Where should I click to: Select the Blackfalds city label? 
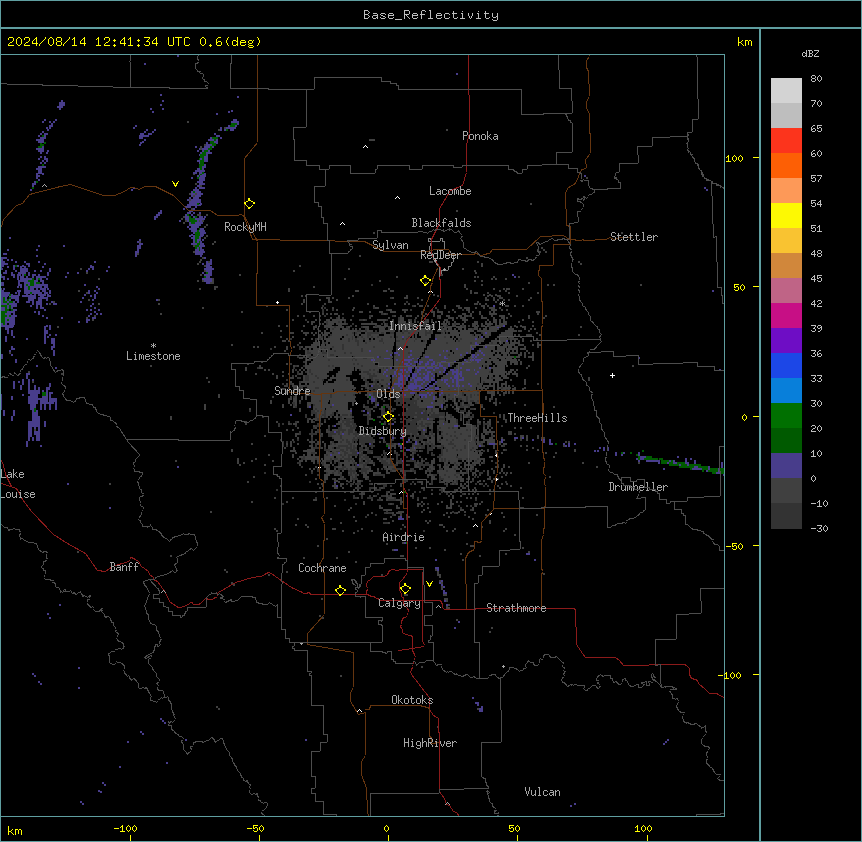click(441, 223)
